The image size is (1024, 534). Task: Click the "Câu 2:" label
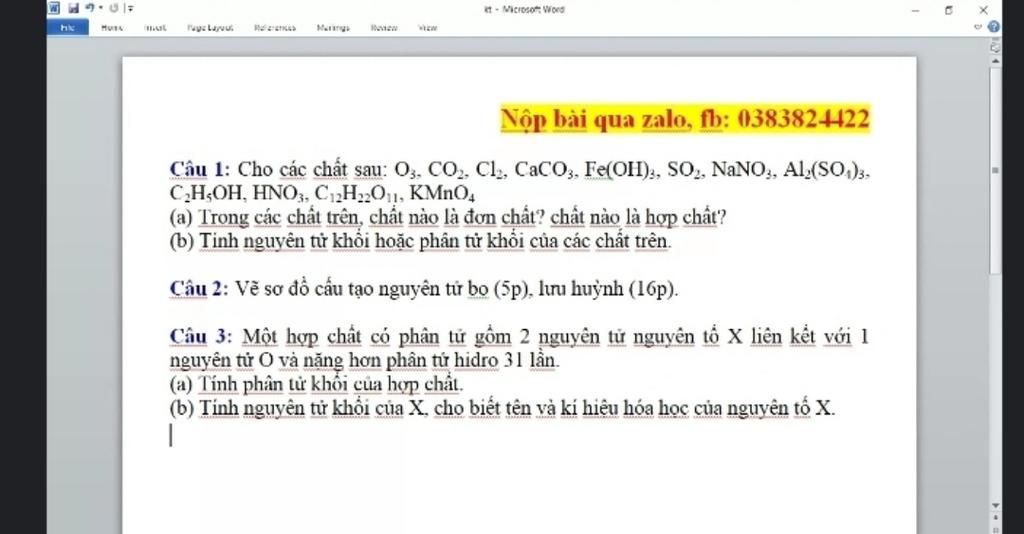coord(199,289)
